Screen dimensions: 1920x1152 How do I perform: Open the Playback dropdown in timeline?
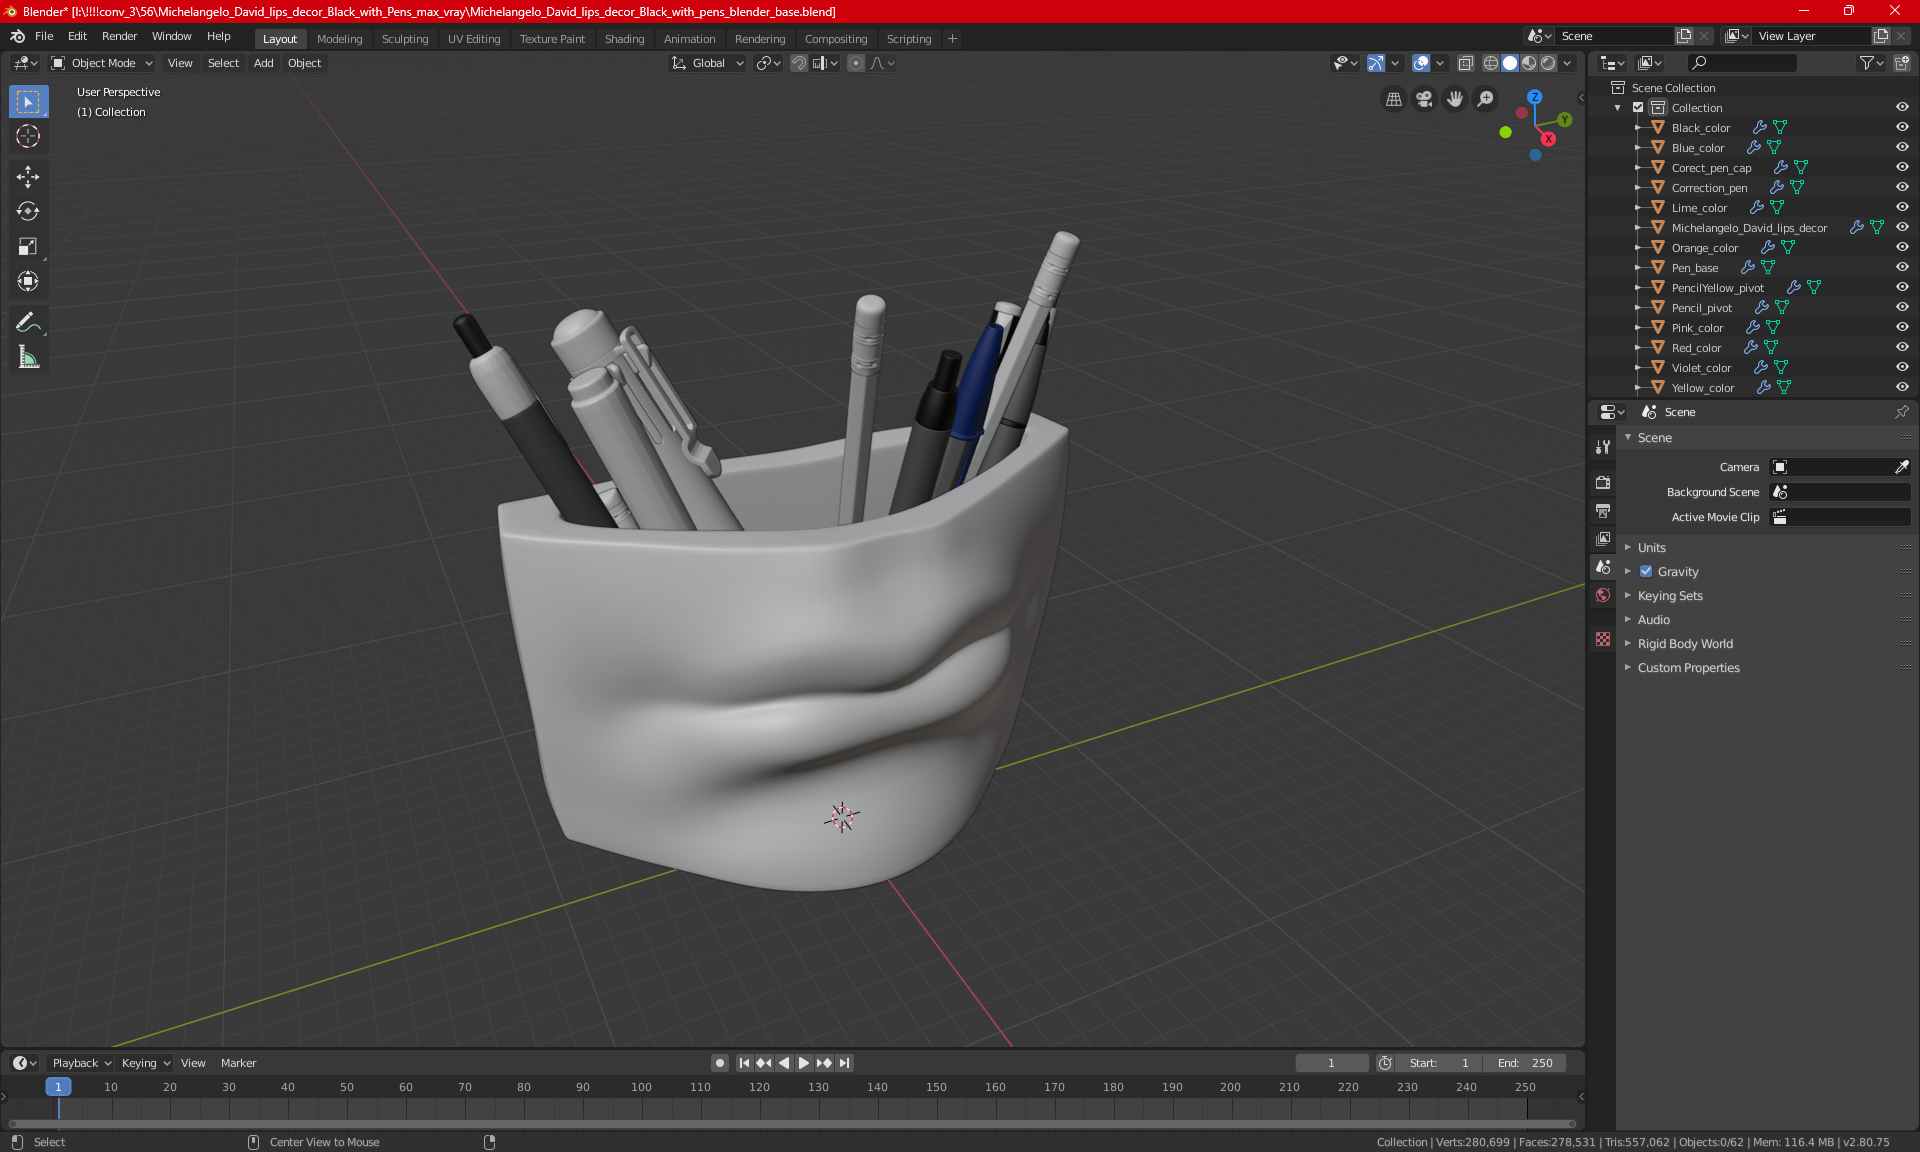pos(81,1063)
